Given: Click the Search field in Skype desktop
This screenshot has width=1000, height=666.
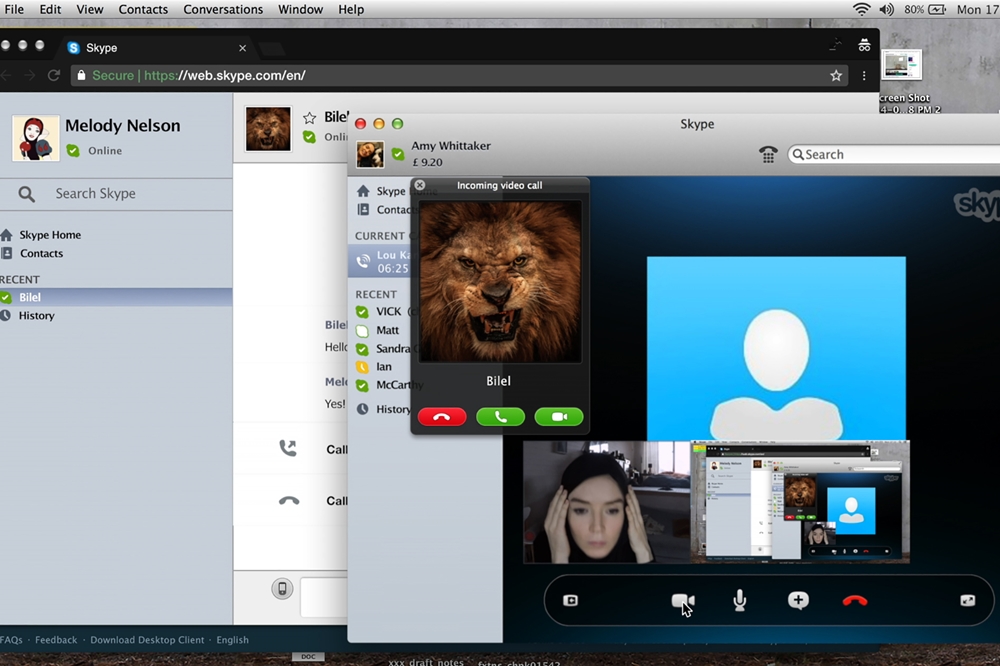Looking at the screenshot, I should [x=894, y=154].
